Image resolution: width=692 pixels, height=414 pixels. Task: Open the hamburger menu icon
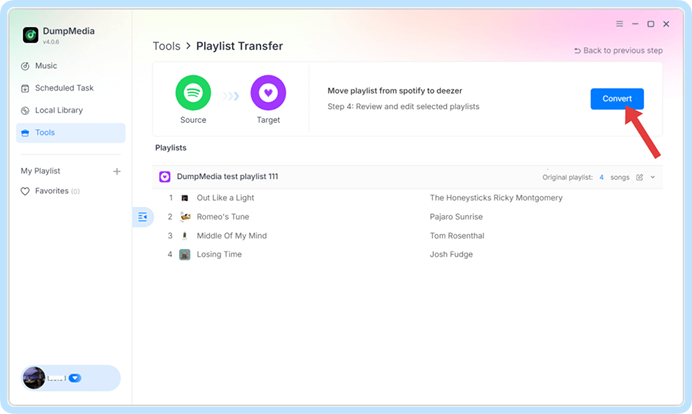pos(619,23)
